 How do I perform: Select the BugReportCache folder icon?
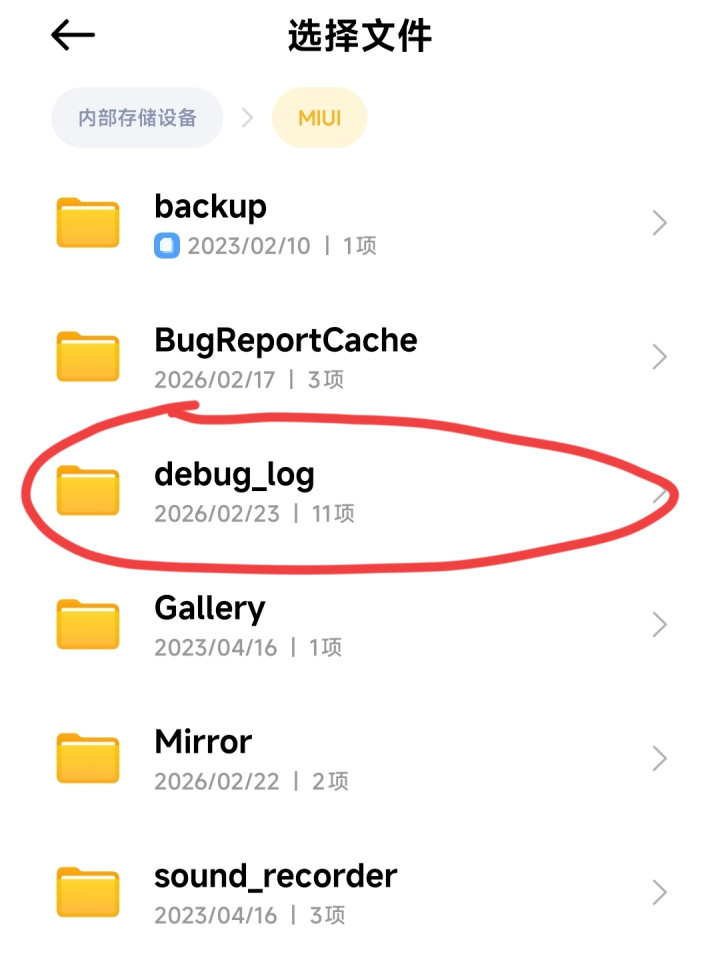[x=88, y=356]
